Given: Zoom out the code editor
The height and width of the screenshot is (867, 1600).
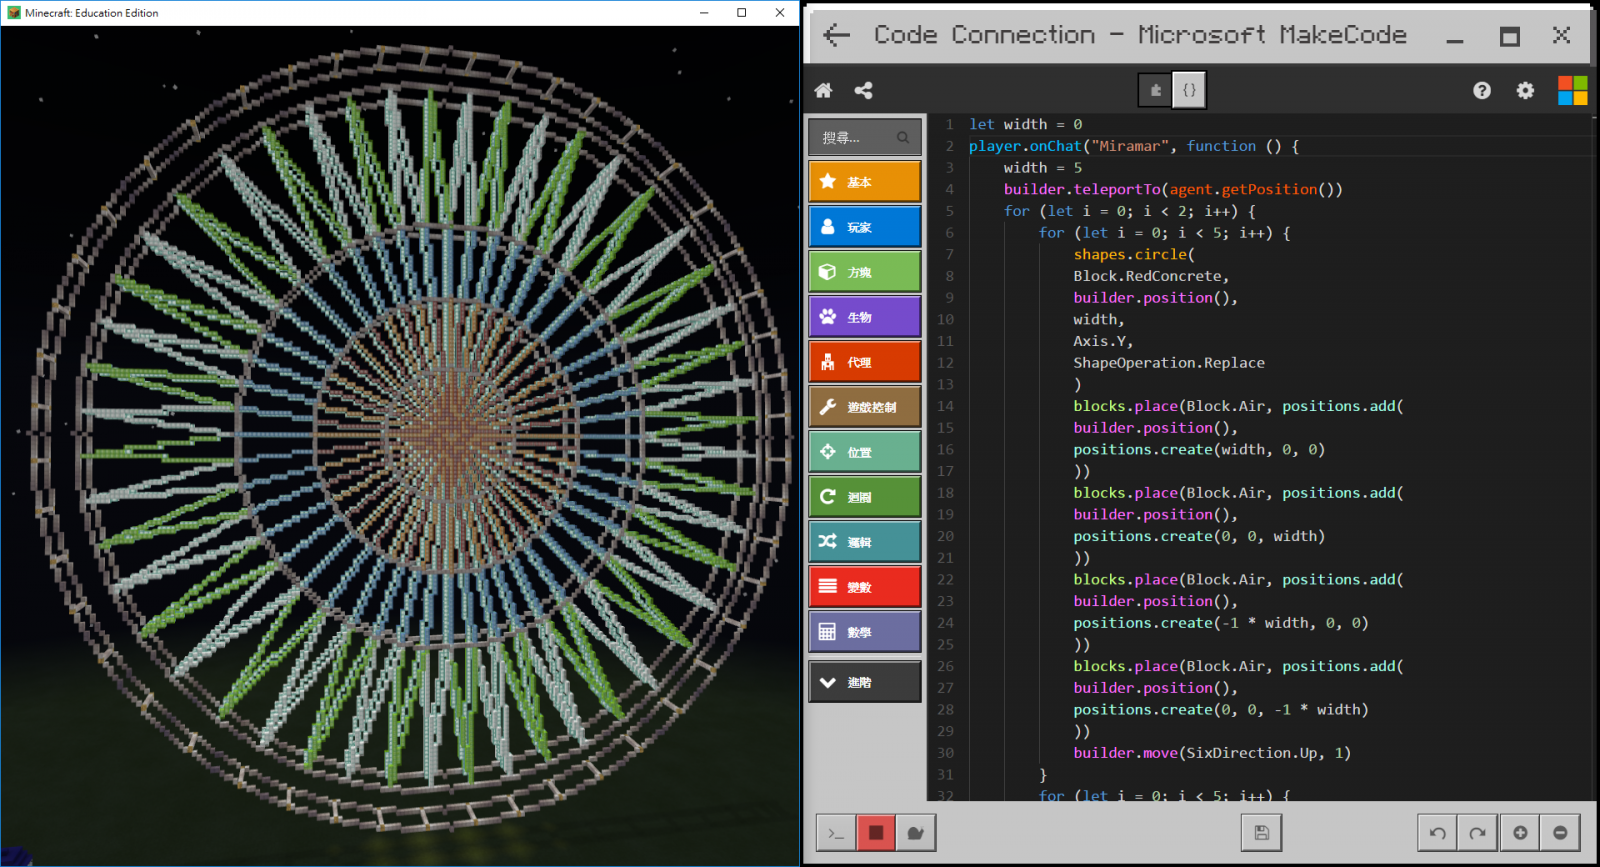Looking at the screenshot, I should [x=1560, y=833].
